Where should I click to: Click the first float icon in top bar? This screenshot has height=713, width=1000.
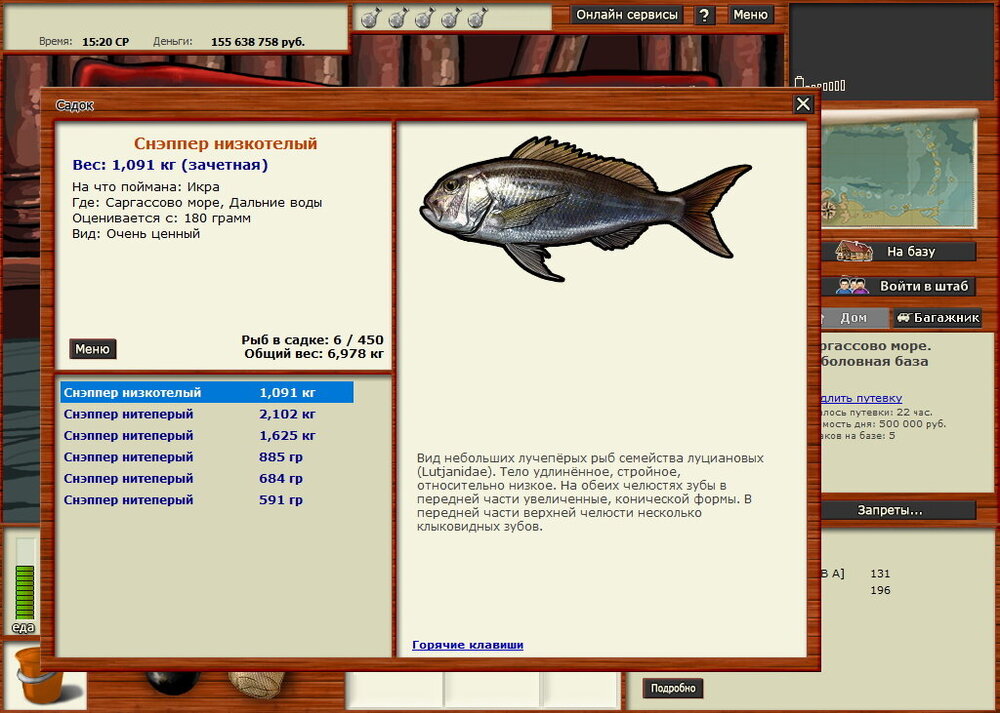point(369,17)
